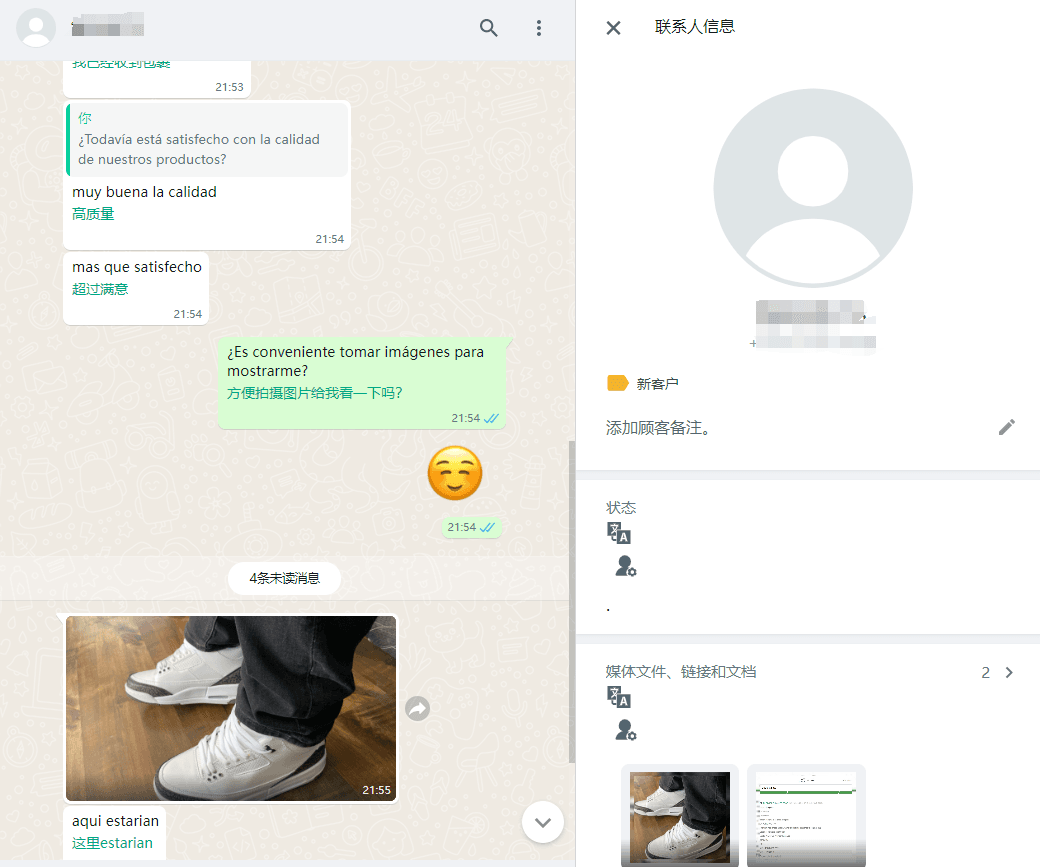Forward the sneaker photo using arrow icon
Viewport: 1040px width, 867px height.
417,708
